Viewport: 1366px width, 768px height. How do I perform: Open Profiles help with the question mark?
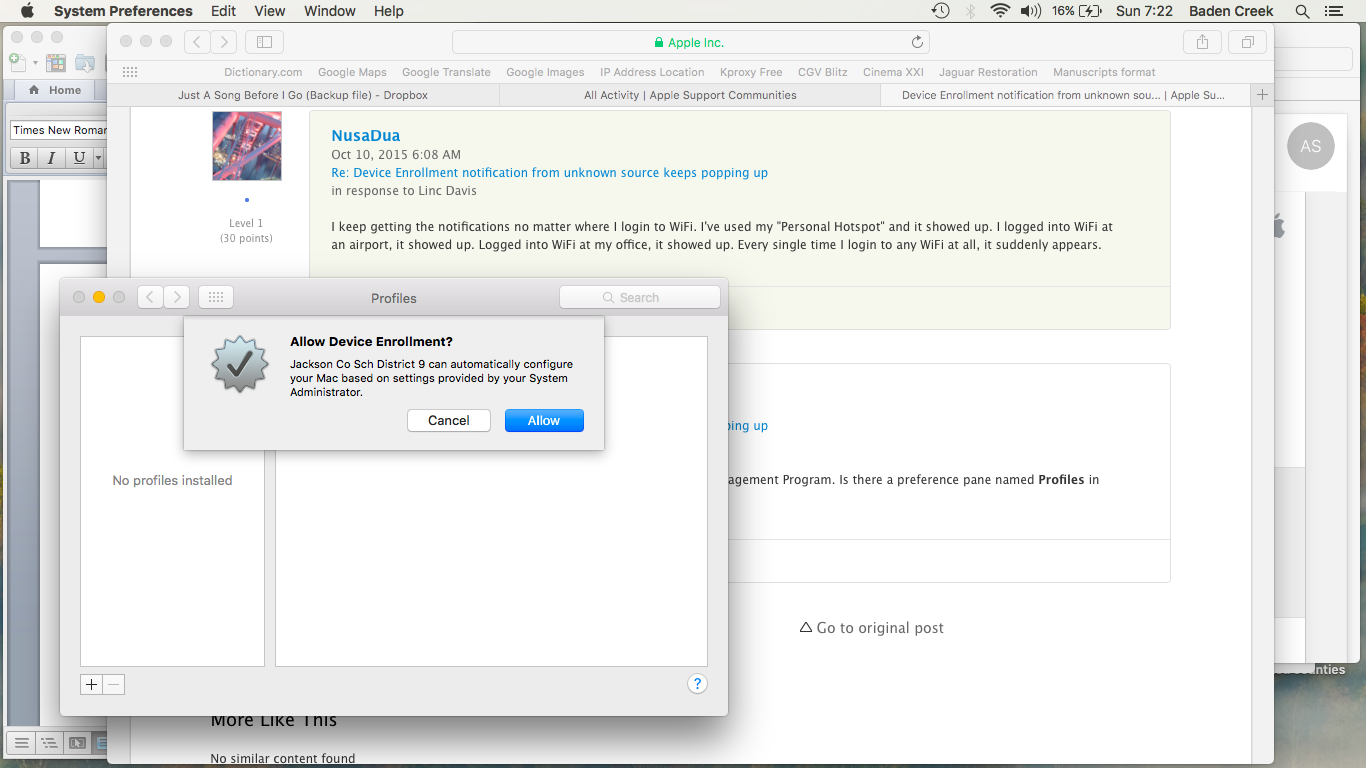tap(698, 684)
